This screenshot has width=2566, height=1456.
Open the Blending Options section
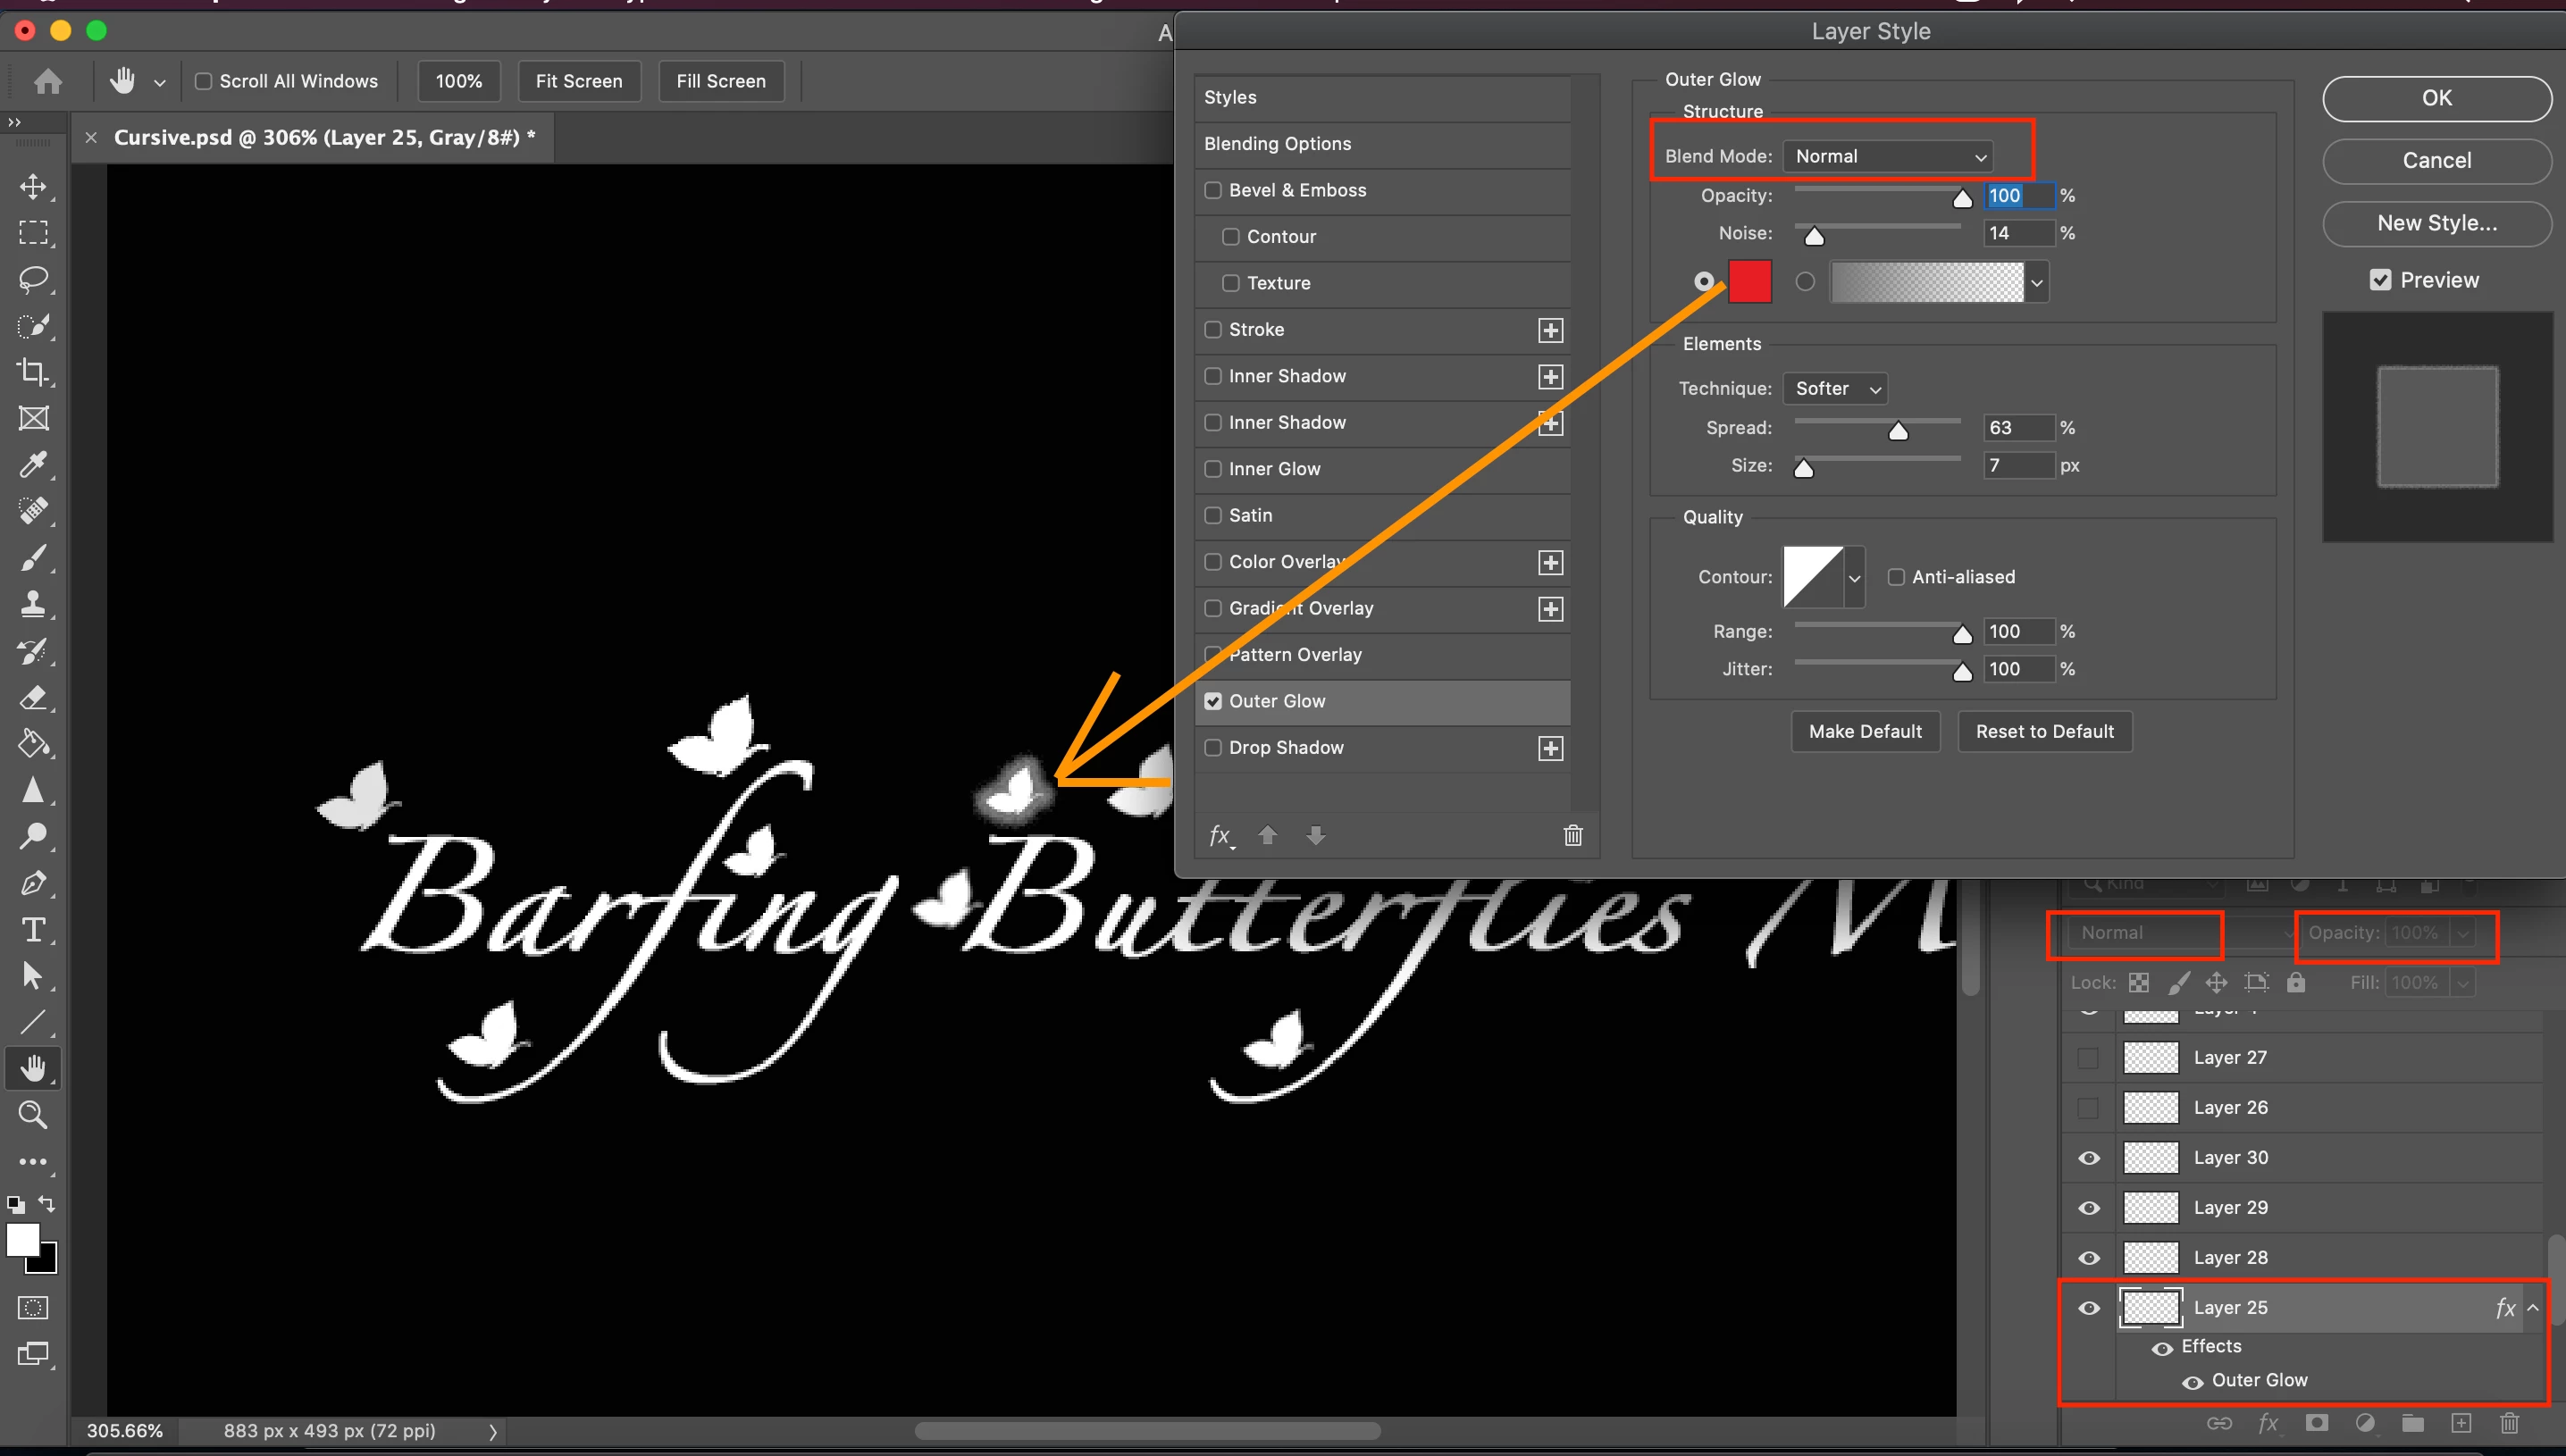[1277, 144]
